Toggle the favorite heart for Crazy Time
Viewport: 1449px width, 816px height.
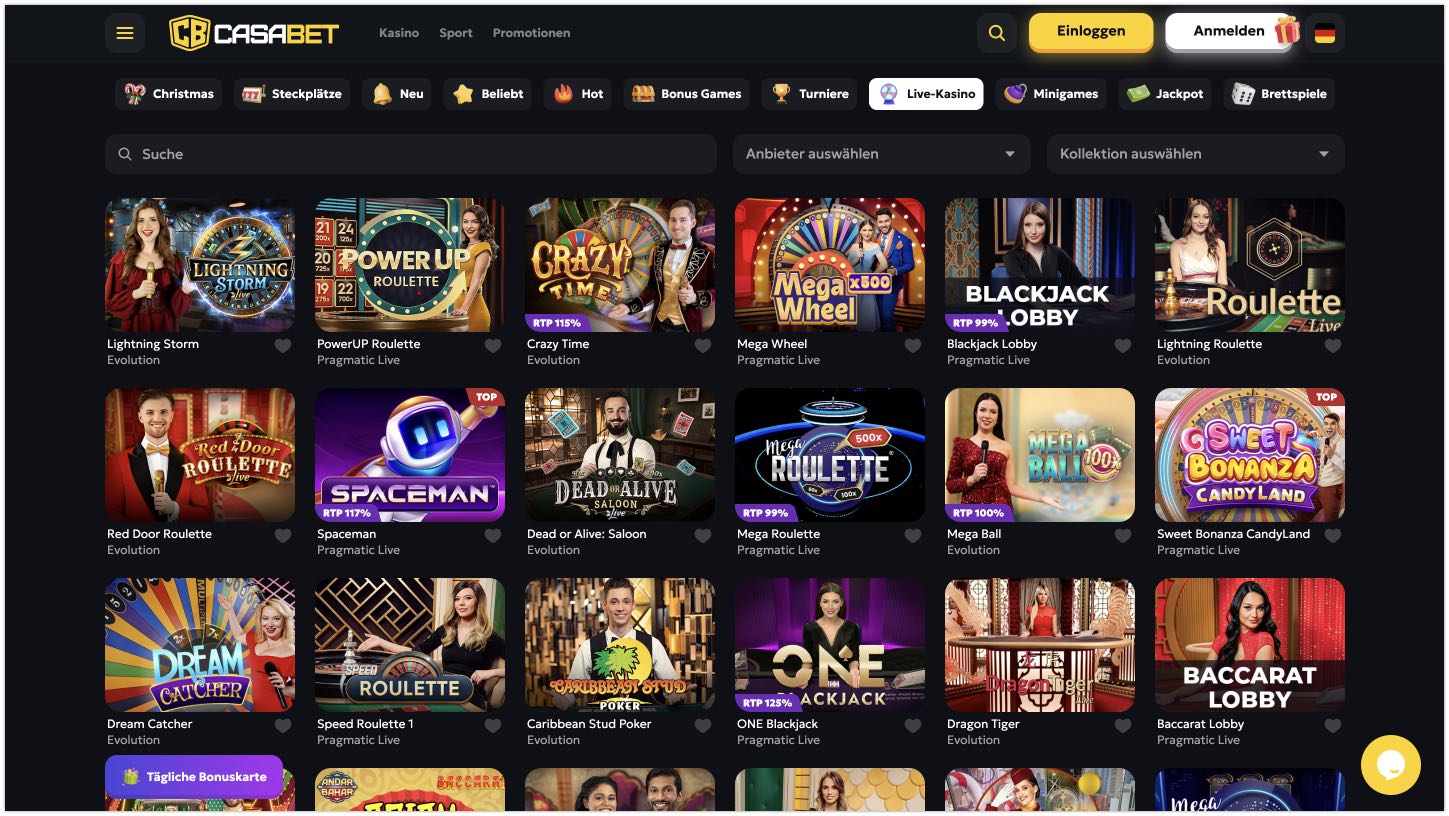point(703,345)
